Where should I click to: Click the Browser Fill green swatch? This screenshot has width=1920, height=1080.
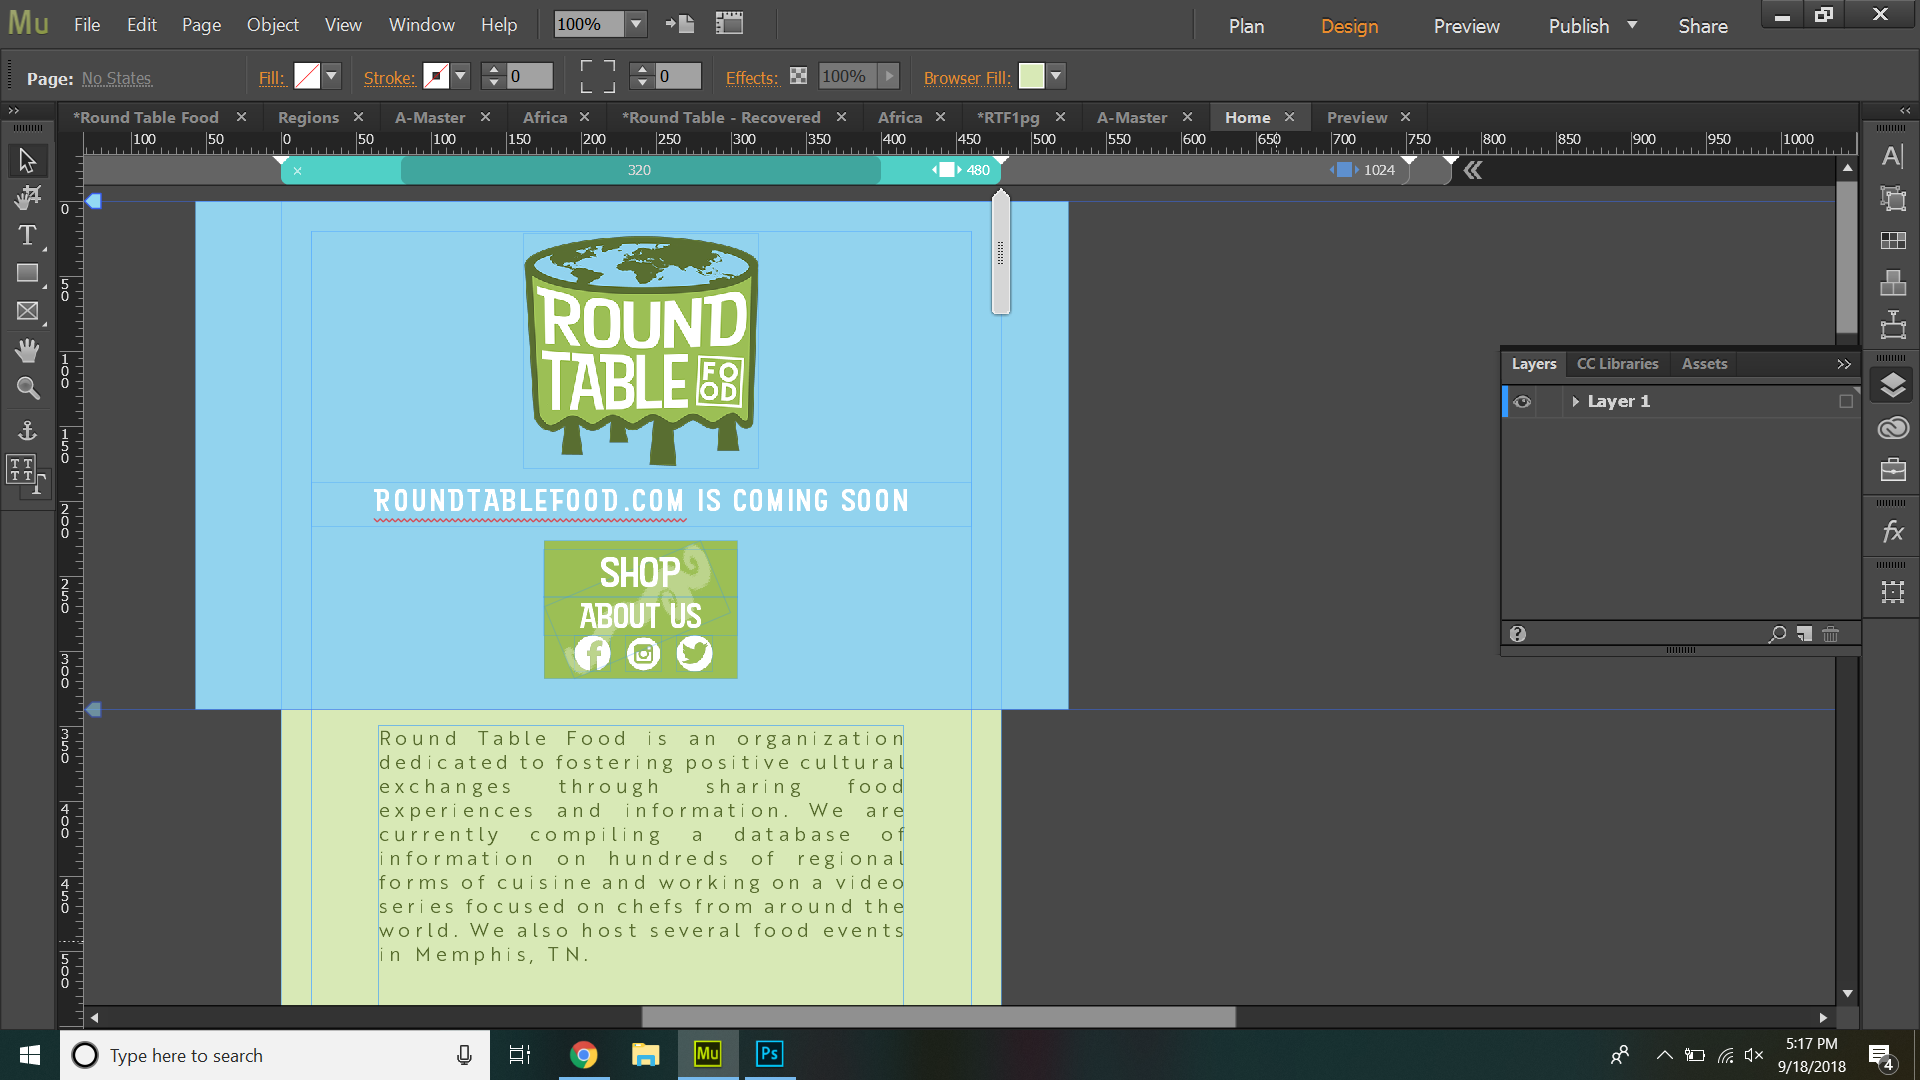pos(1031,76)
